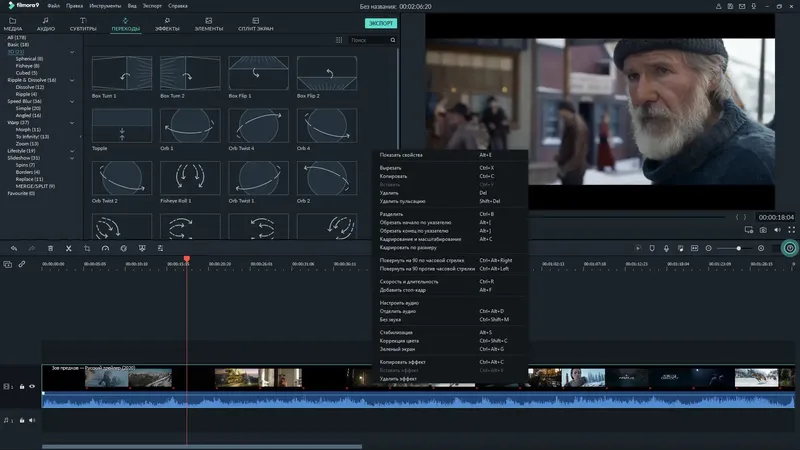The width and height of the screenshot is (800, 450).
Task: Toggle visibility eye of video track 1
Action: 32,386
